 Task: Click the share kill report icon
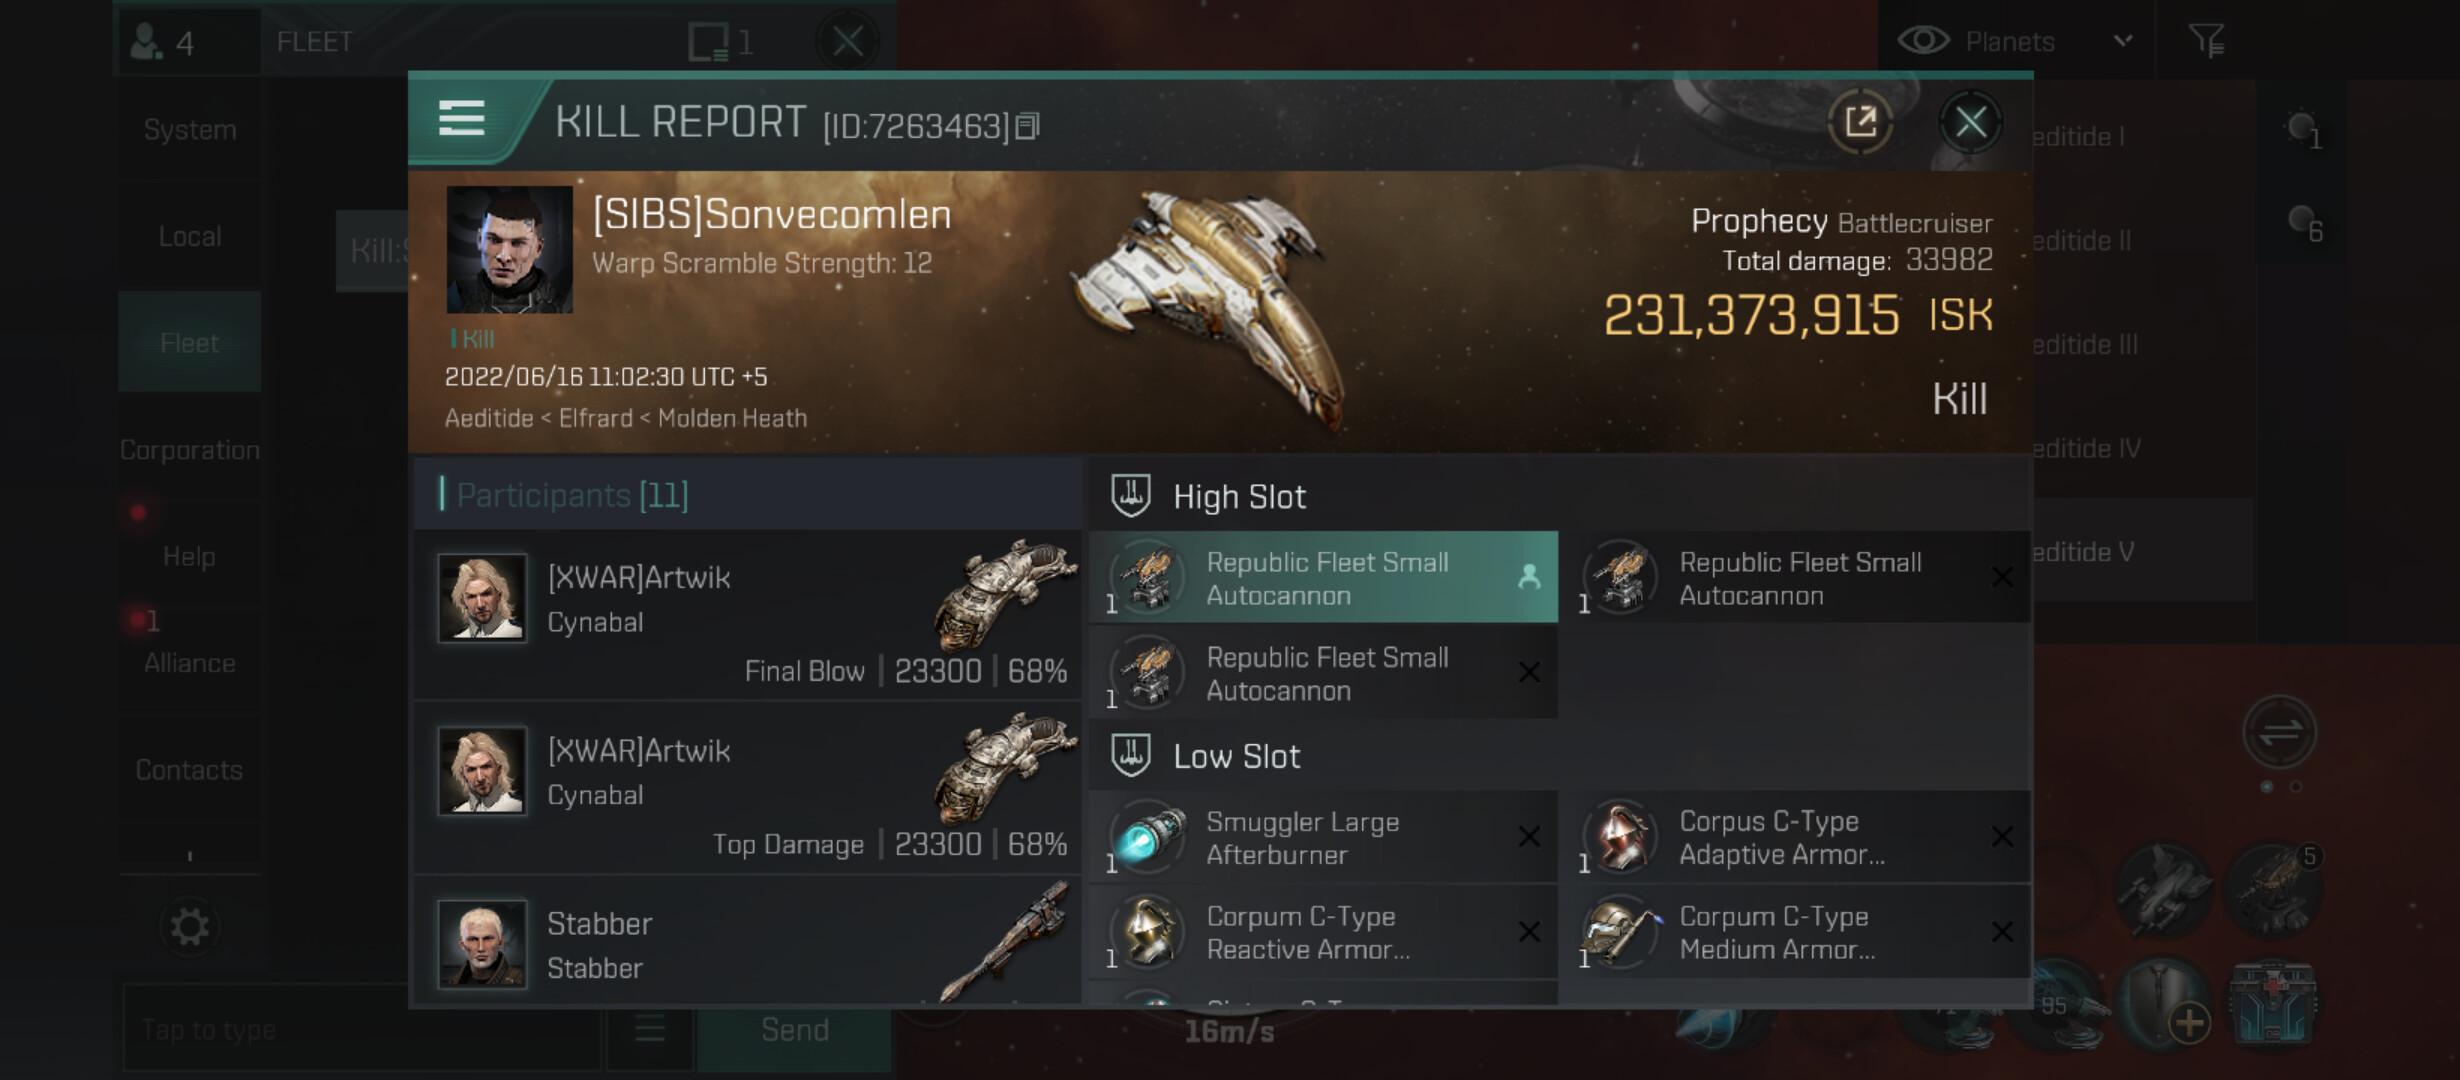[1860, 122]
